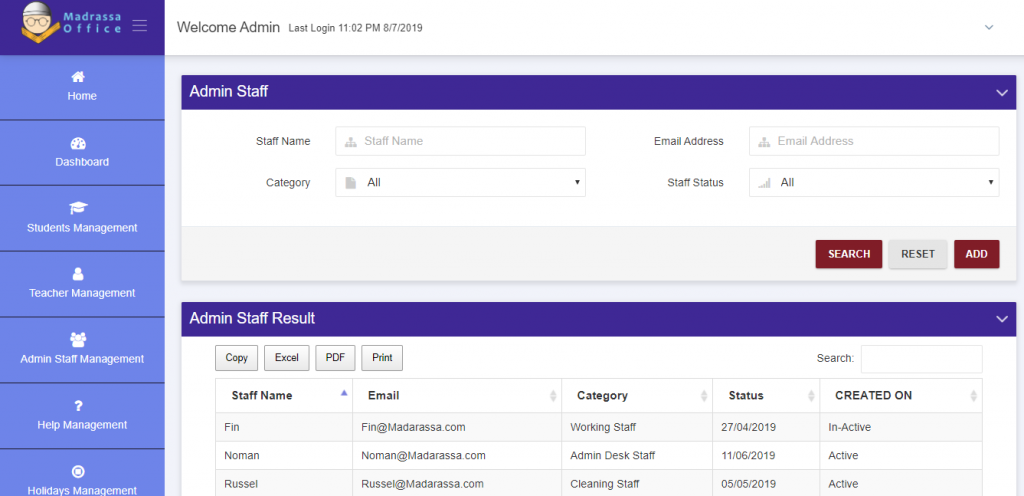Export the table using Excel button
The height and width of the screenshot is (496, 1024).
coord(286,358)
